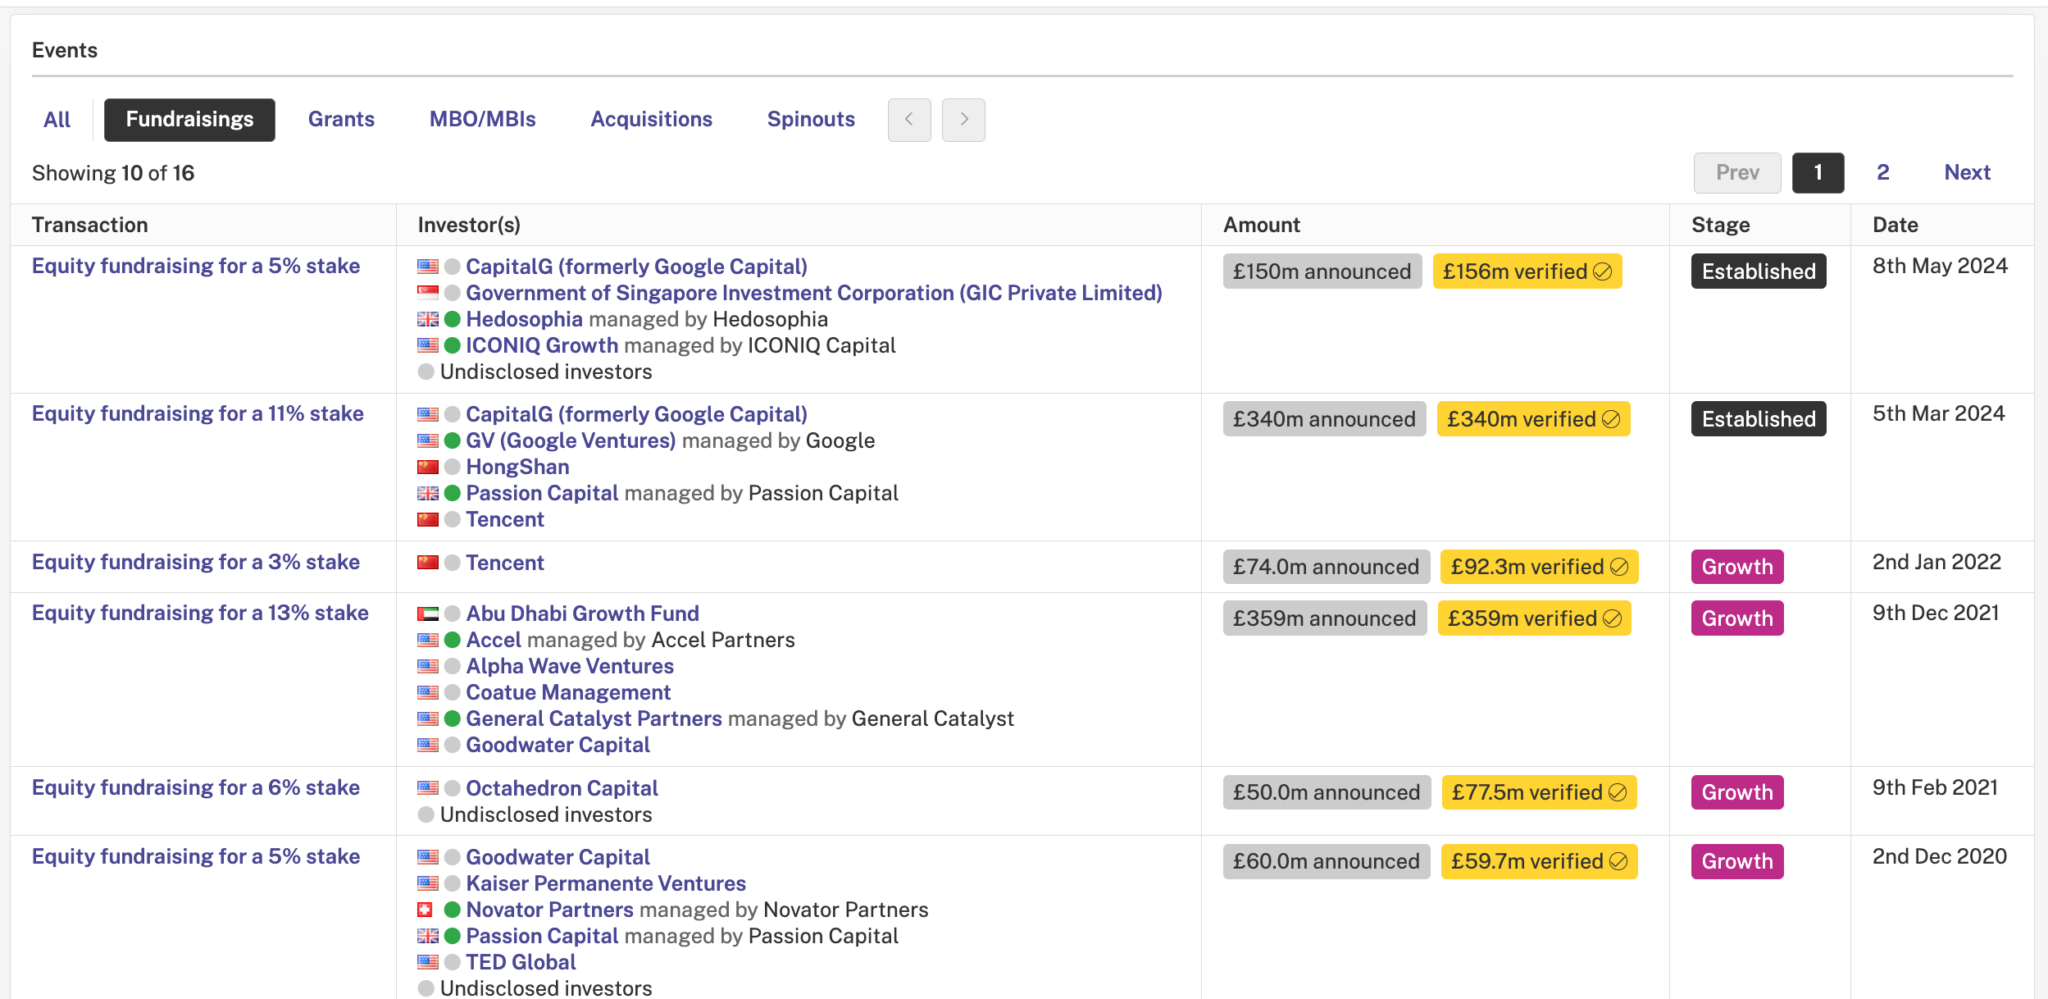Viewport: 2048px width, 999px height.
Task: Open the Coatue Management link
Action: pos(568,692)
